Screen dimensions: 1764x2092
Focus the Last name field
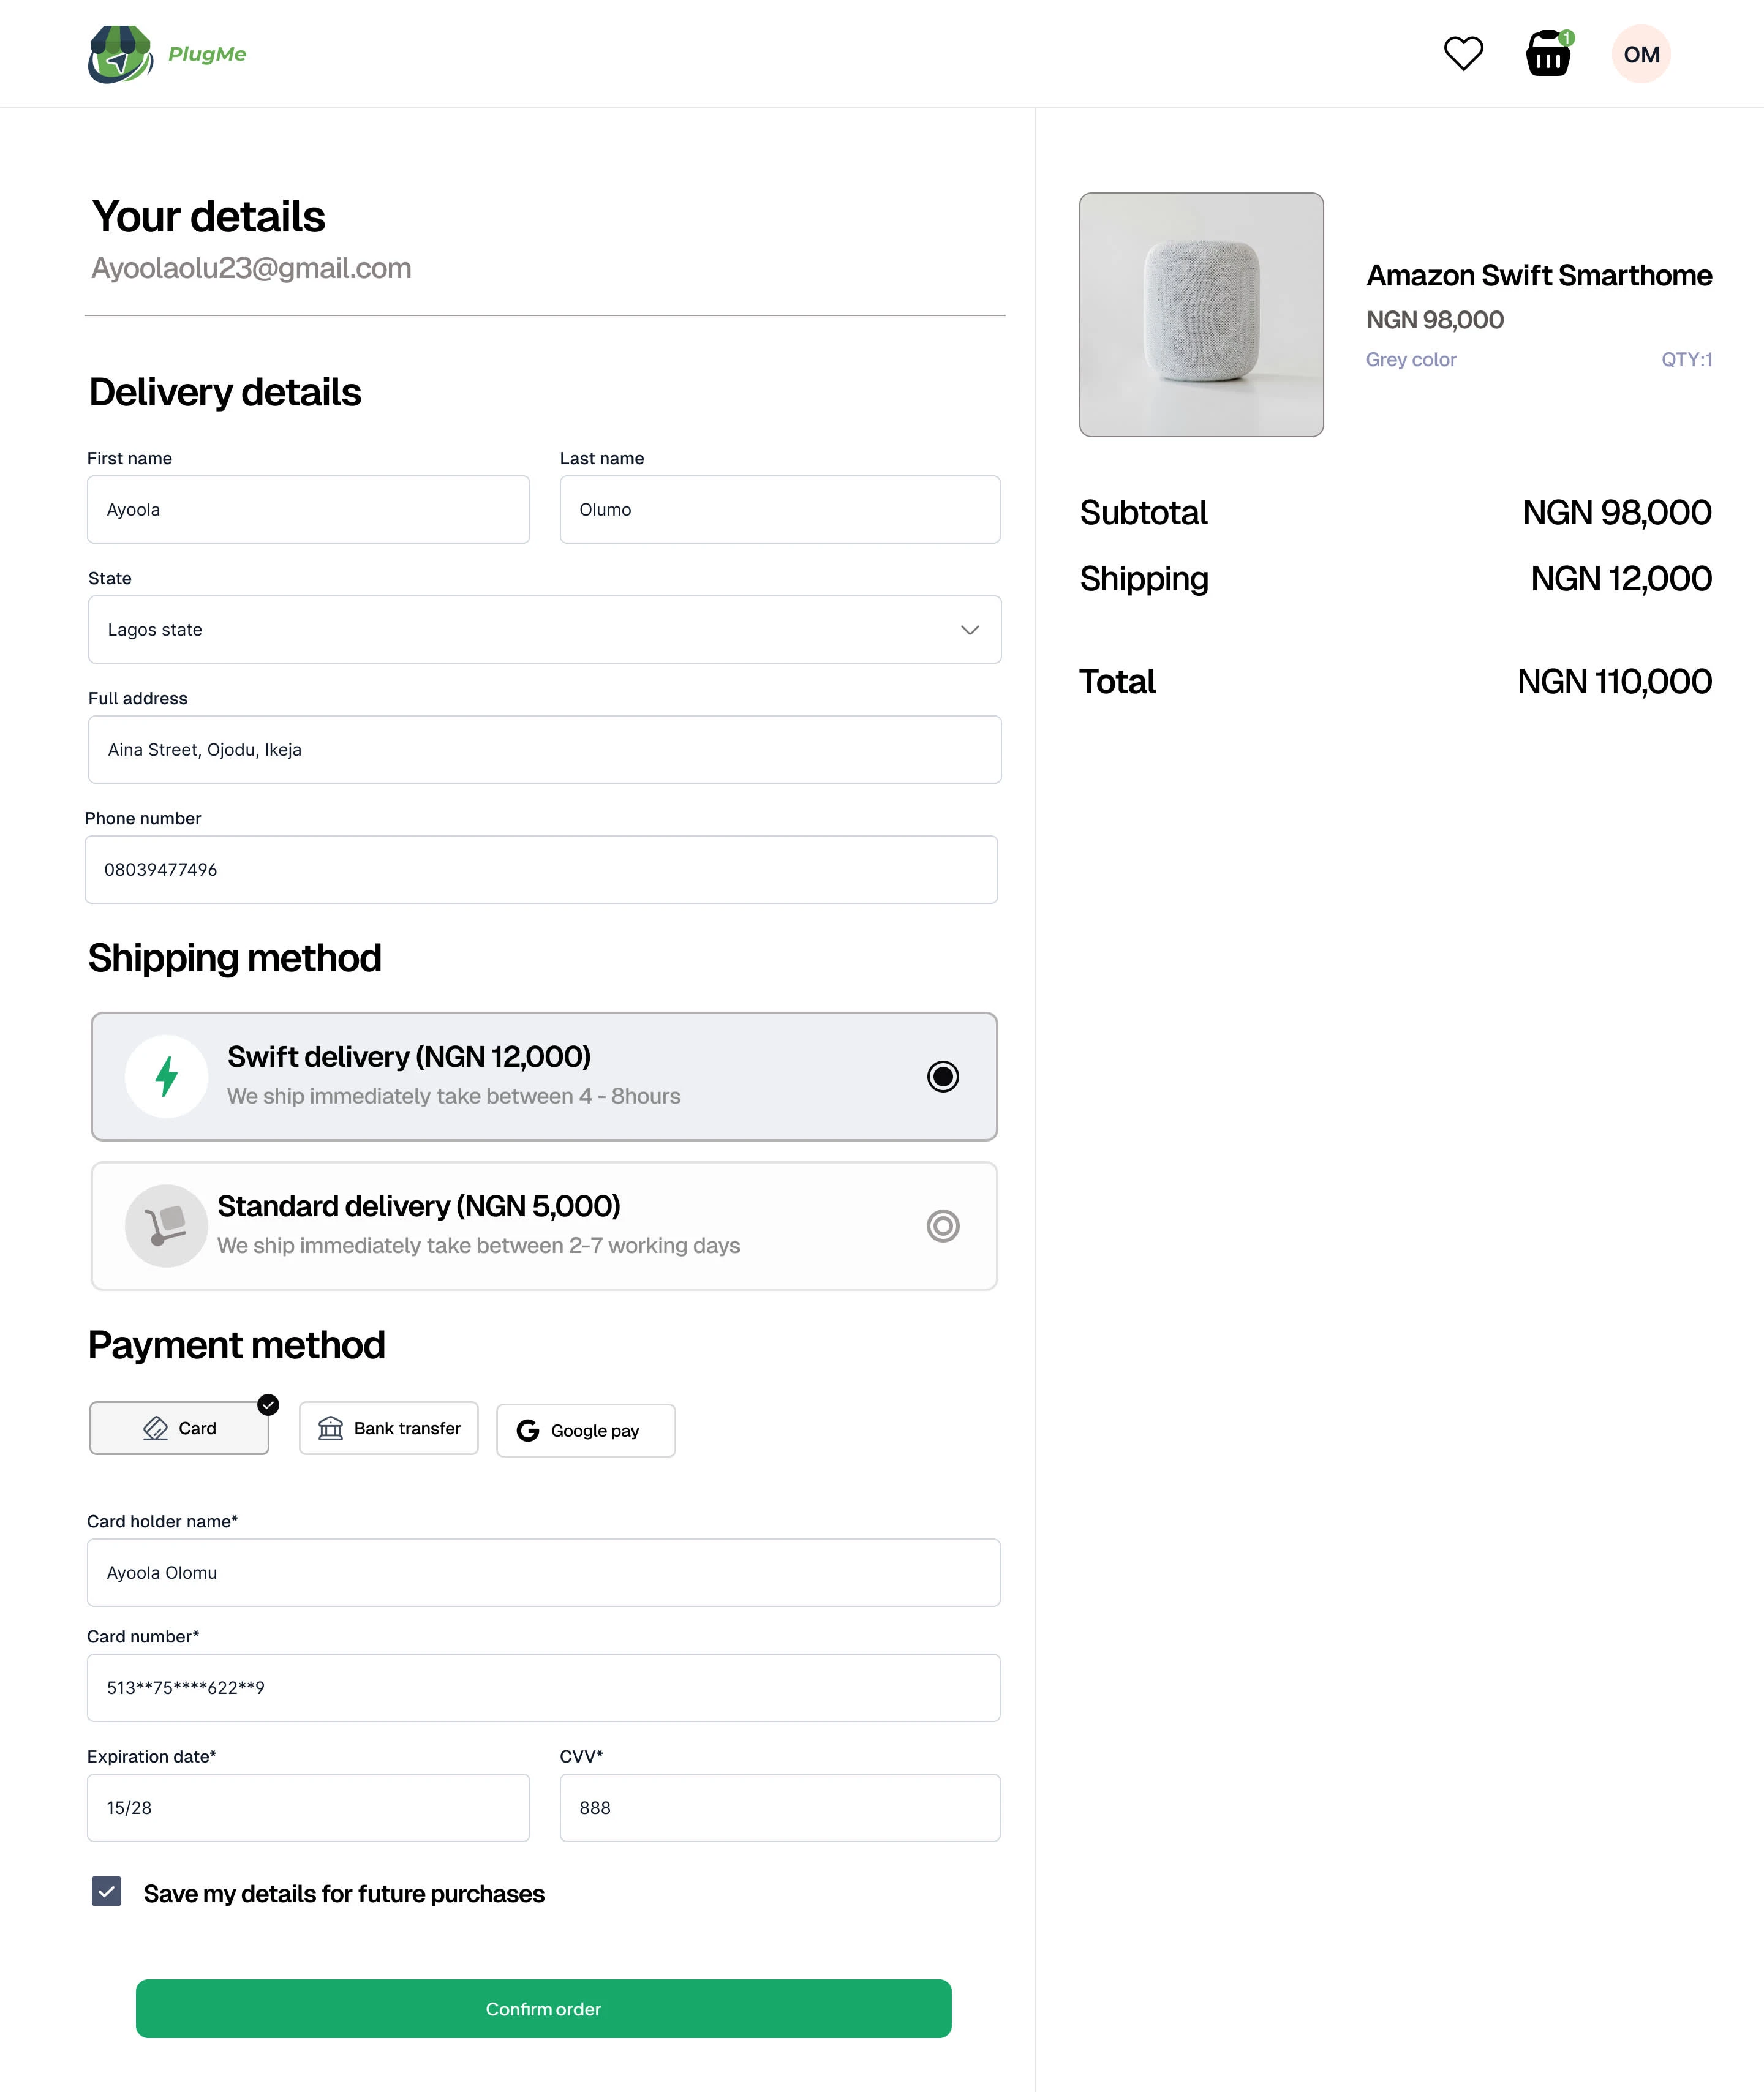[x=780, y=510]
